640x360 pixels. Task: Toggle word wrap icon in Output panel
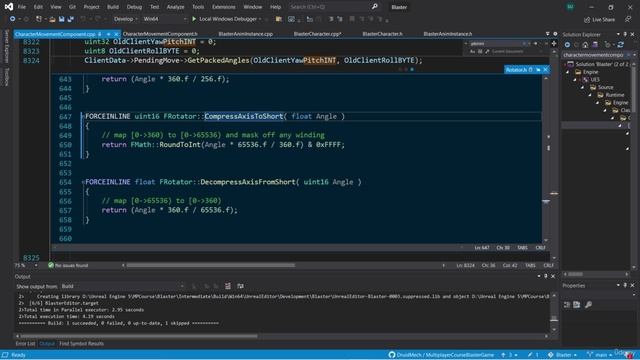point(240,286)
